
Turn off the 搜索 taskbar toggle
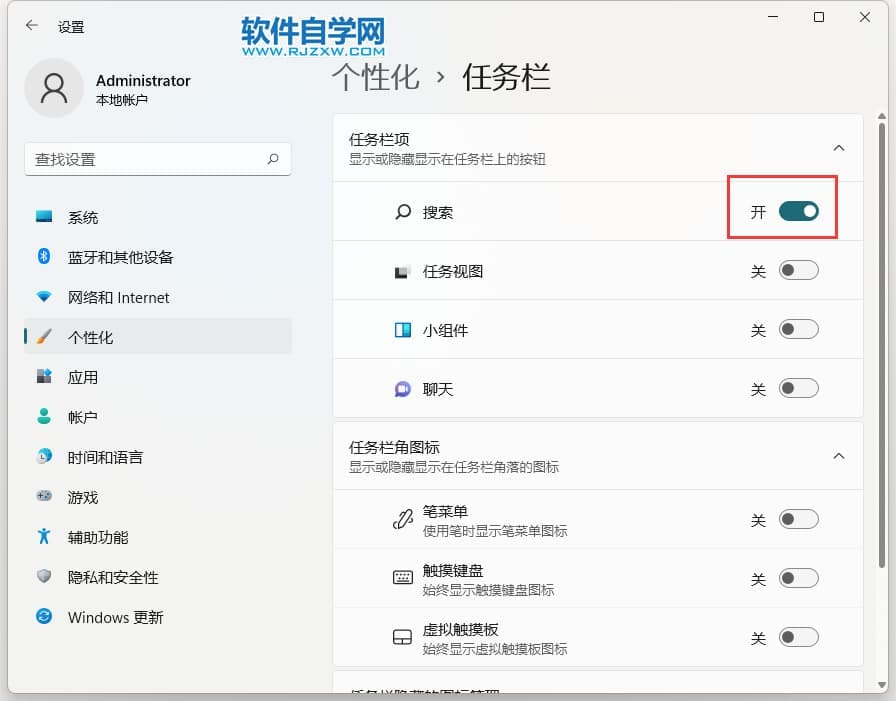(x=798, y=211)
